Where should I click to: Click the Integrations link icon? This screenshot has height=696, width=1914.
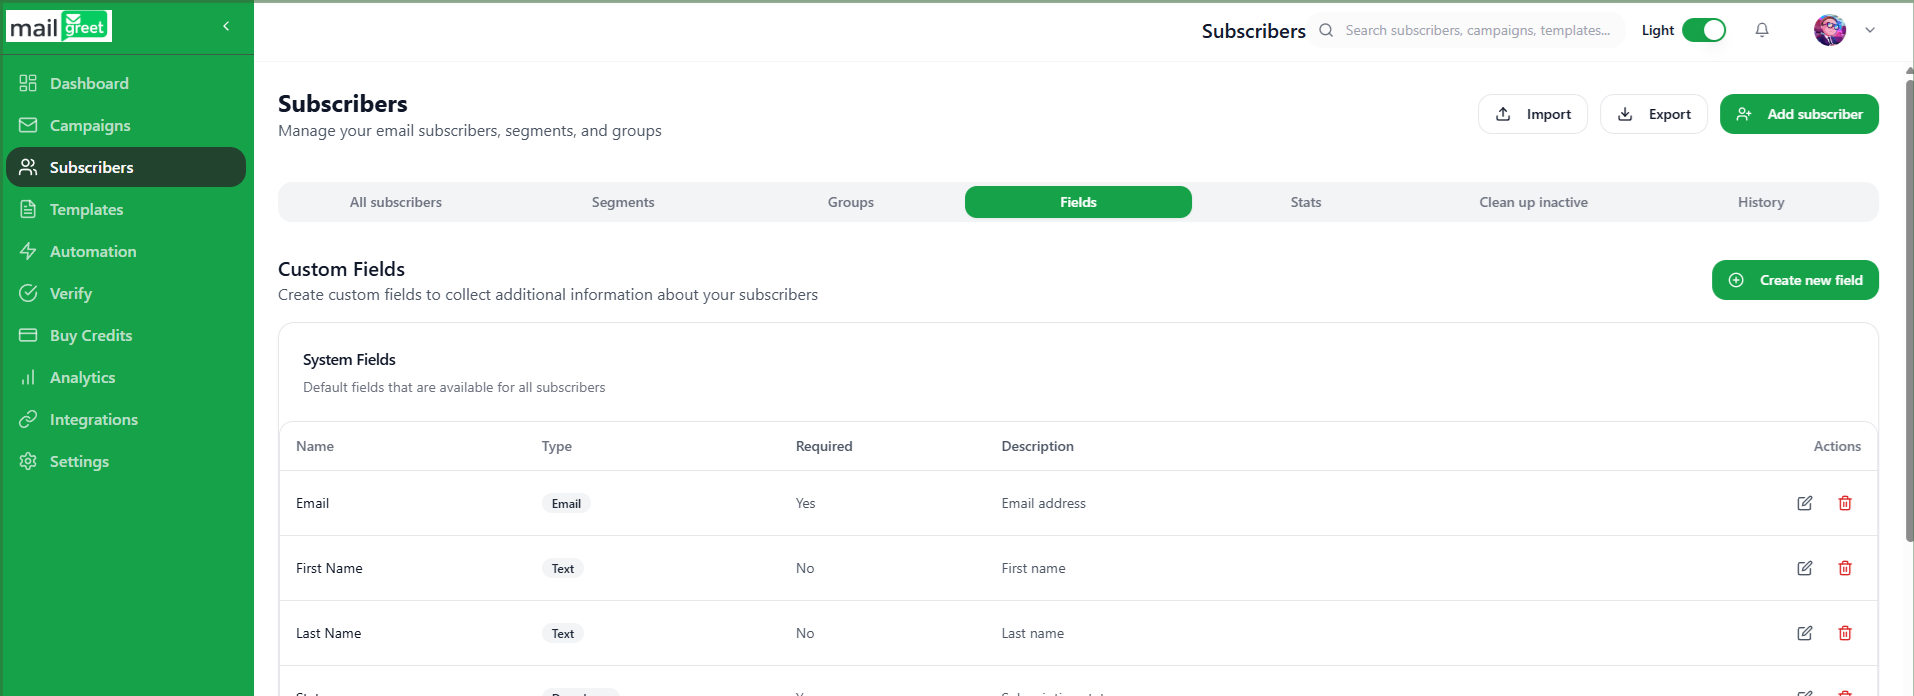tap(28, 419)
